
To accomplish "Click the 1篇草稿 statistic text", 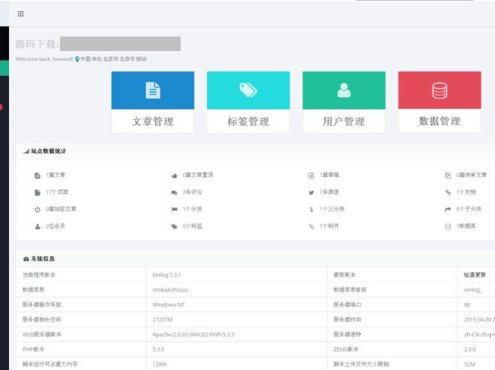I will click(329, 175).
